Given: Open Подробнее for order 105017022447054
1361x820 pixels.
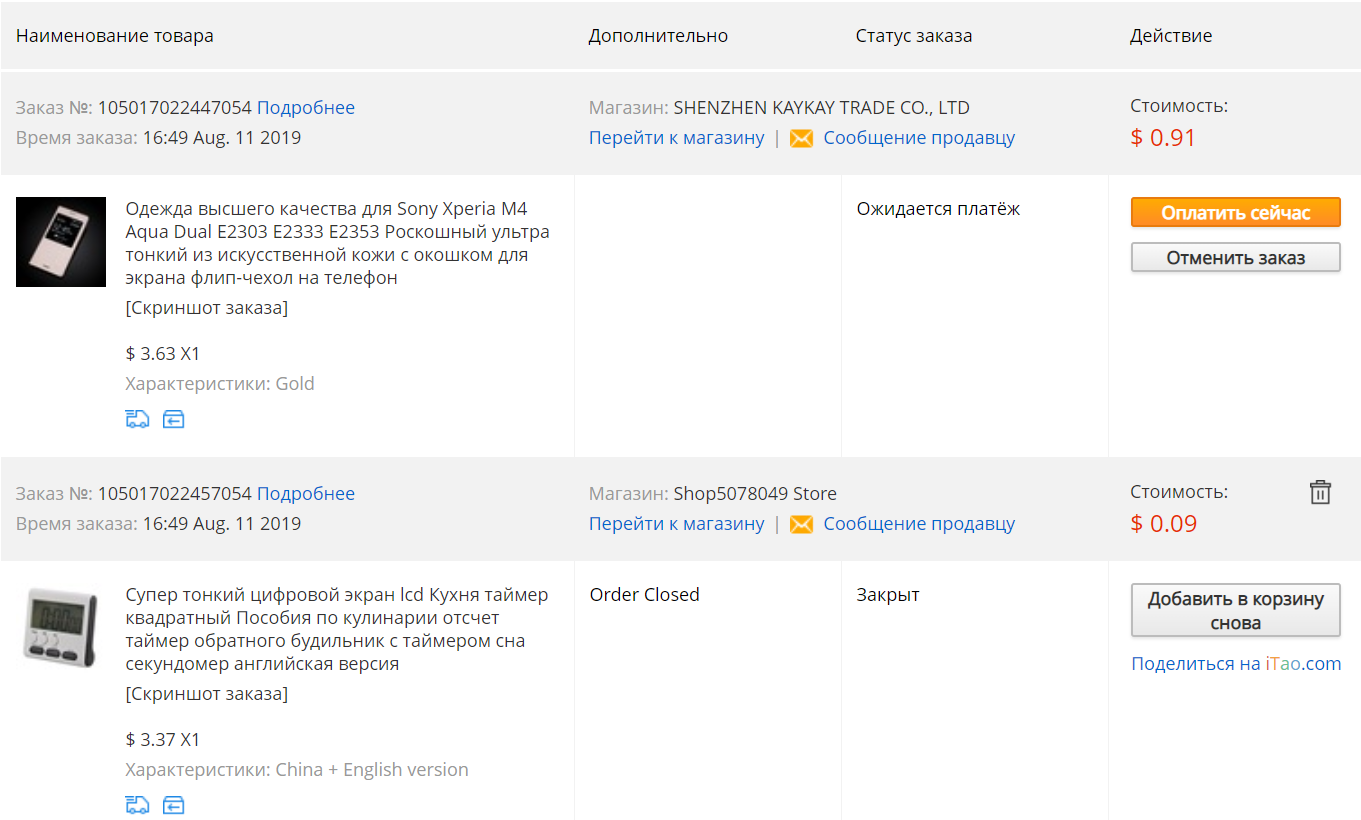Looking at the screenshot, I should coord(306,108).
